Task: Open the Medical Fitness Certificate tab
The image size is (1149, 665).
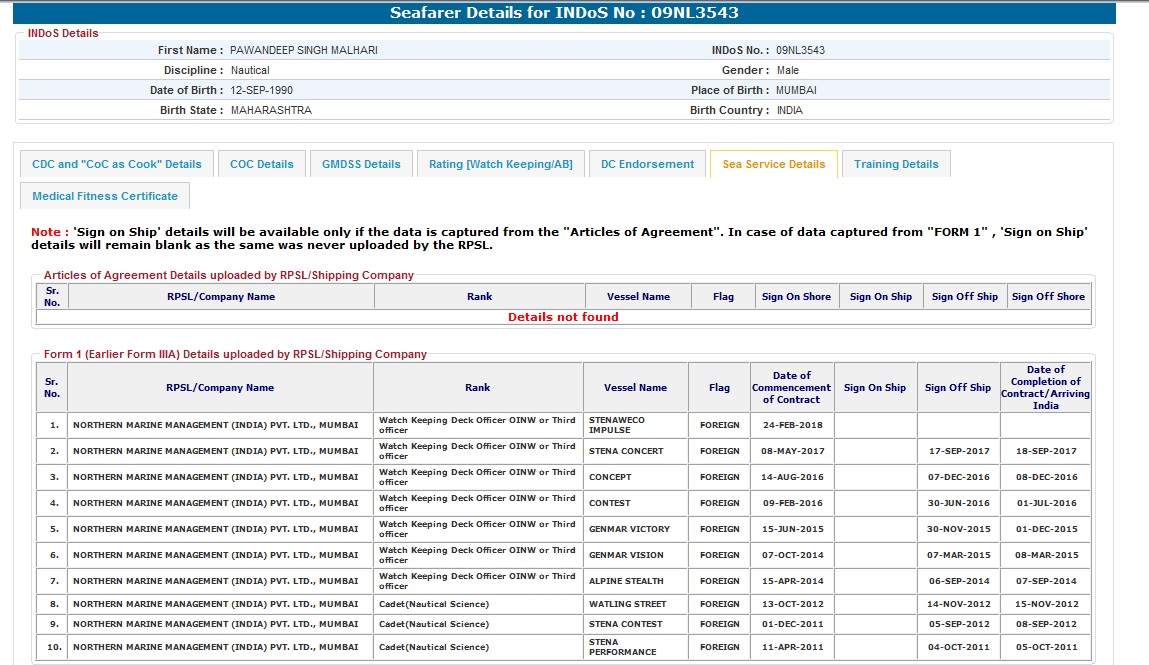Action: click(x=105, y=196)
